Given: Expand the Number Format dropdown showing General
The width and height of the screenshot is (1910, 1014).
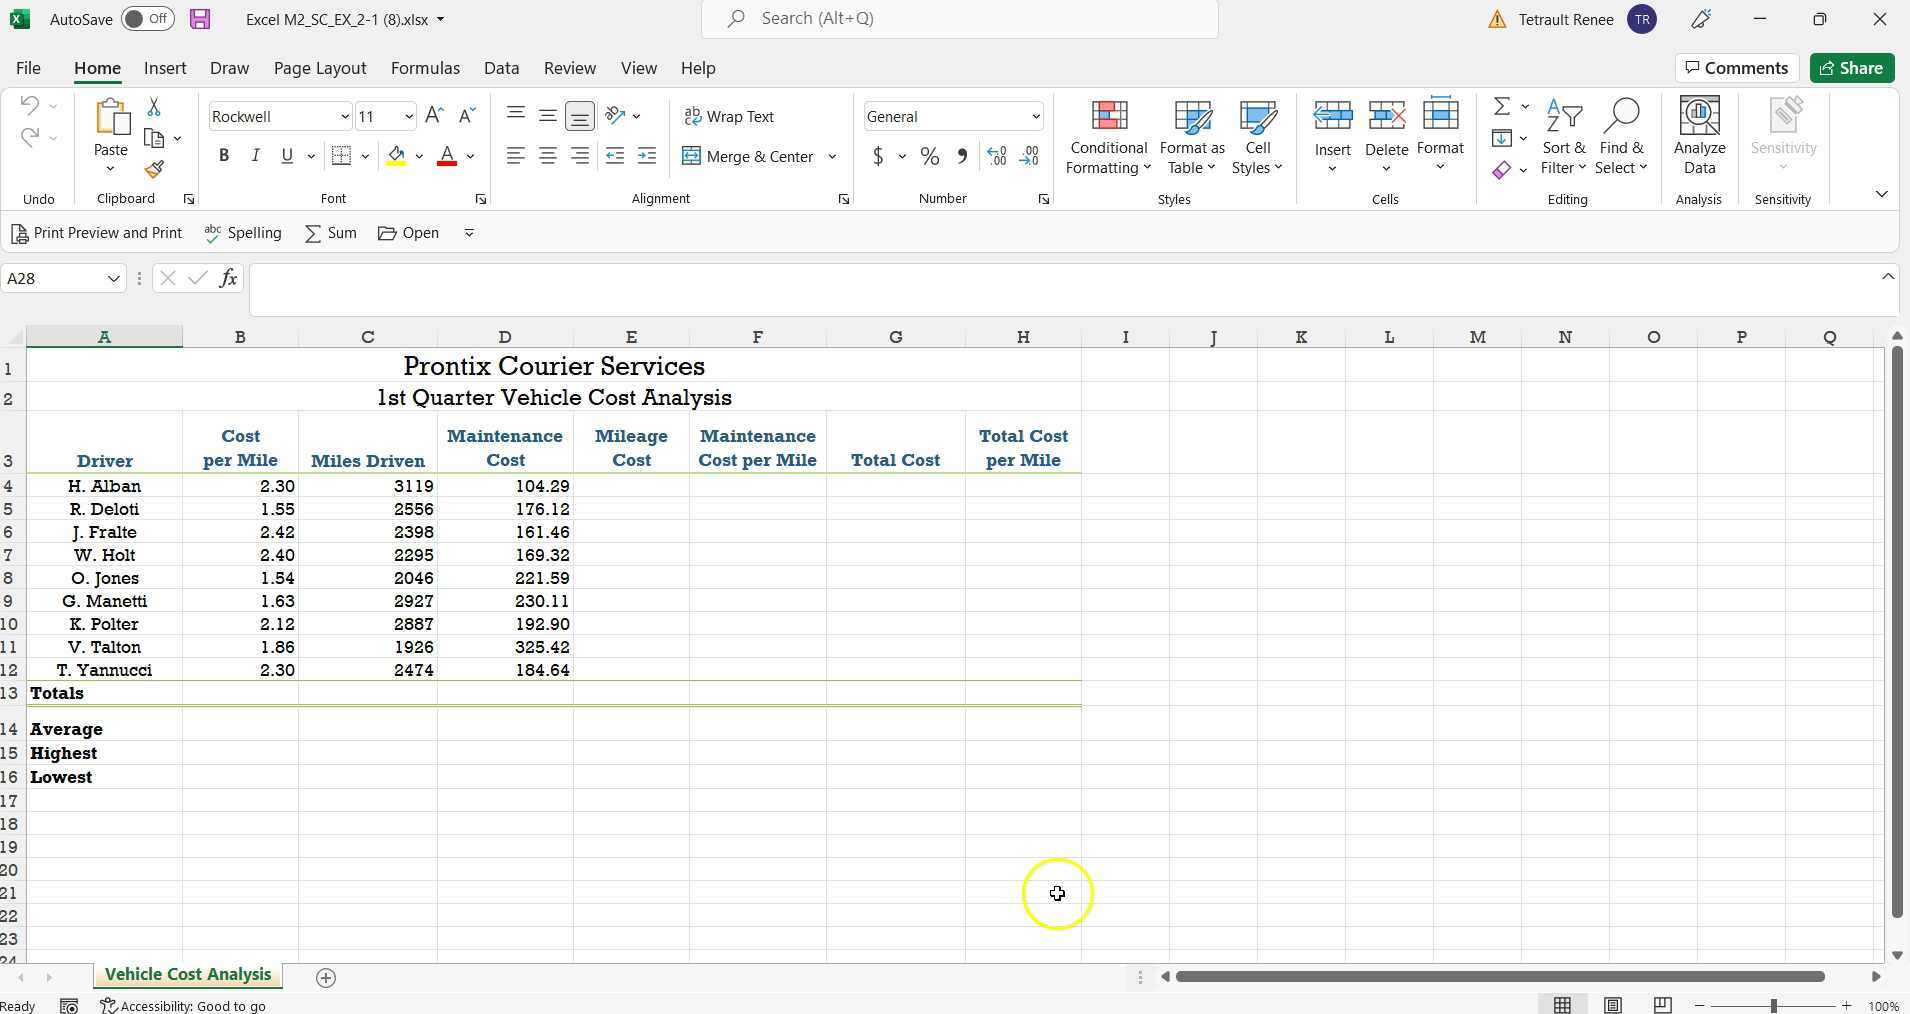Looking at the screenshot, I should pos(1036,116).
